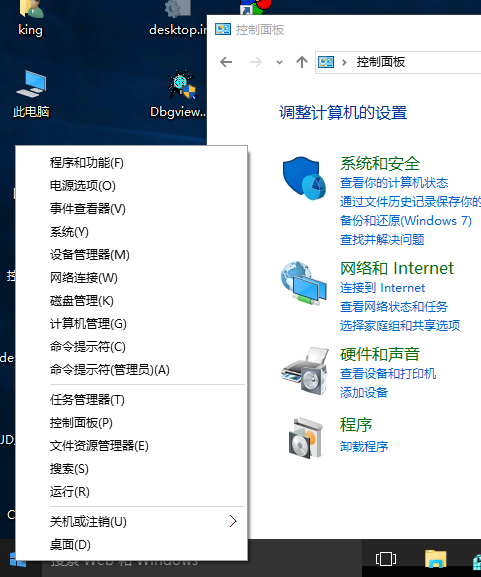This screenshot has width=481, height=577.
Task: Open the king user folder icon
Action: tap(31, 9)
